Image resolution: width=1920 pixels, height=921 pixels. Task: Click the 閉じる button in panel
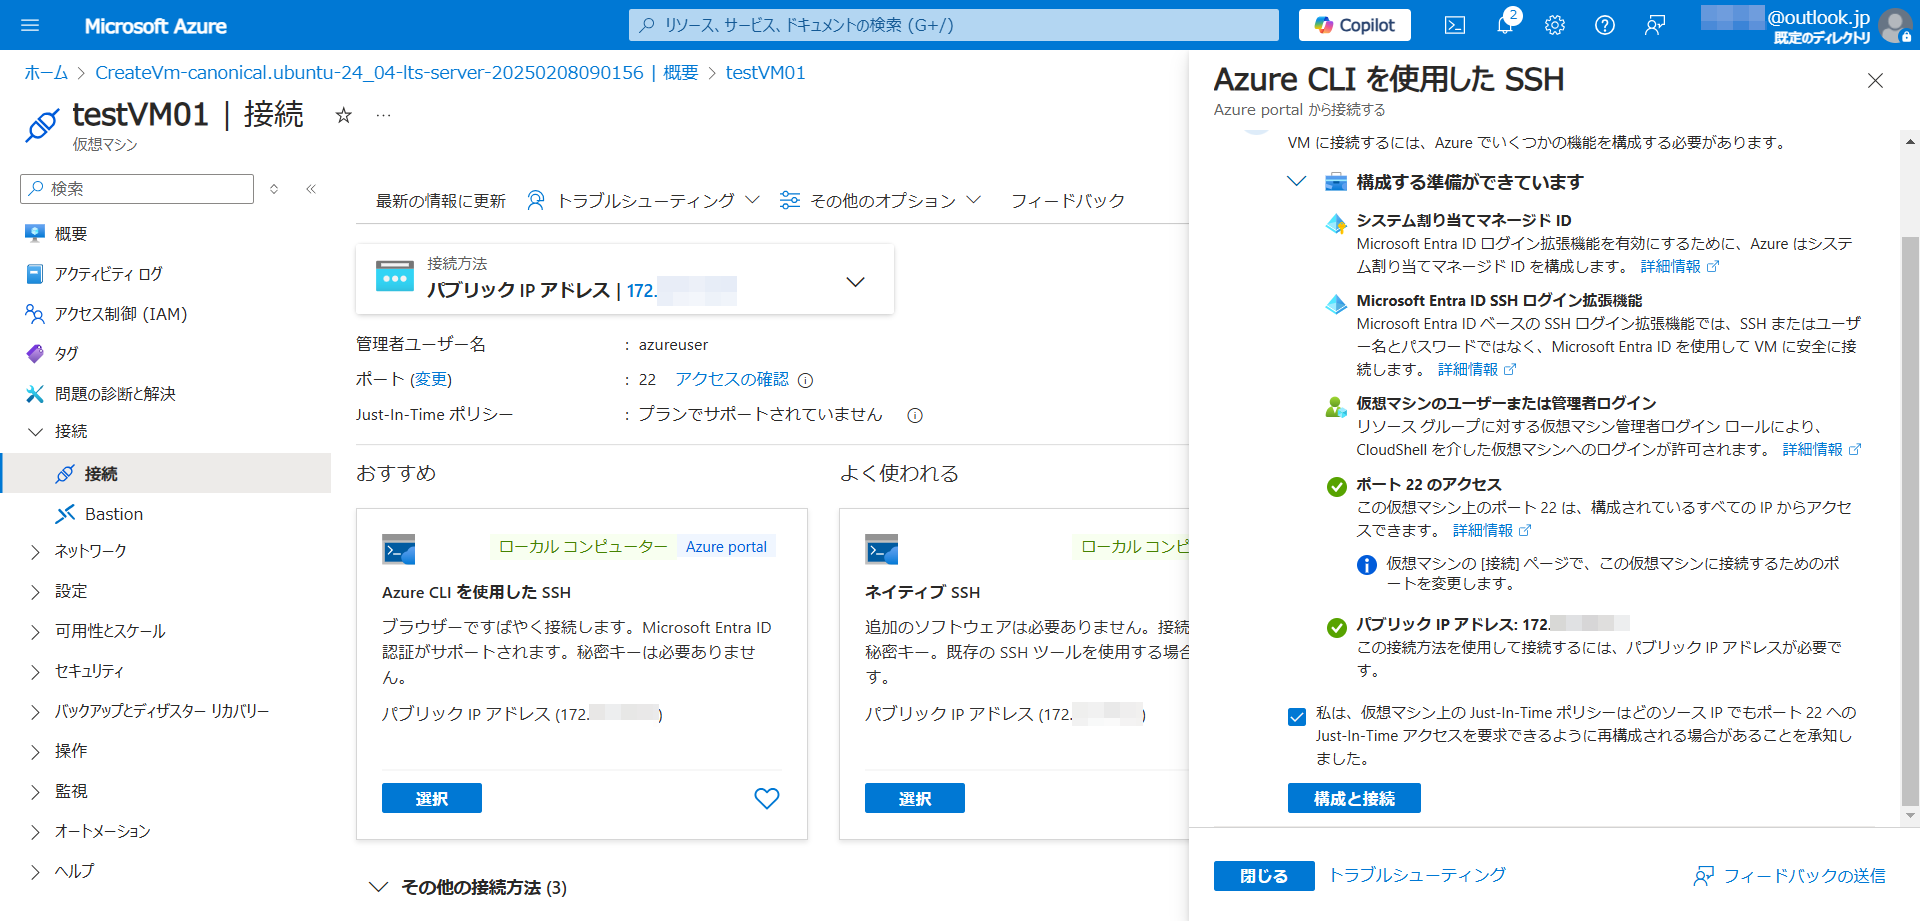(x=1264, y=875)
